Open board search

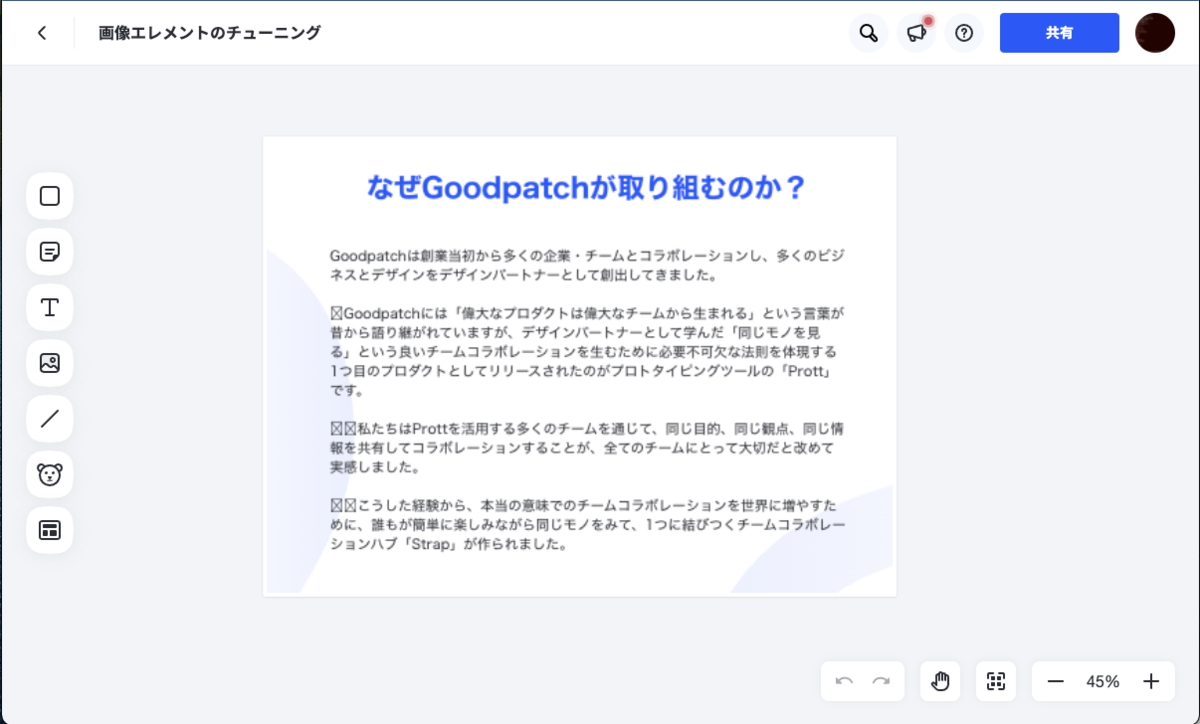[868, 33]
